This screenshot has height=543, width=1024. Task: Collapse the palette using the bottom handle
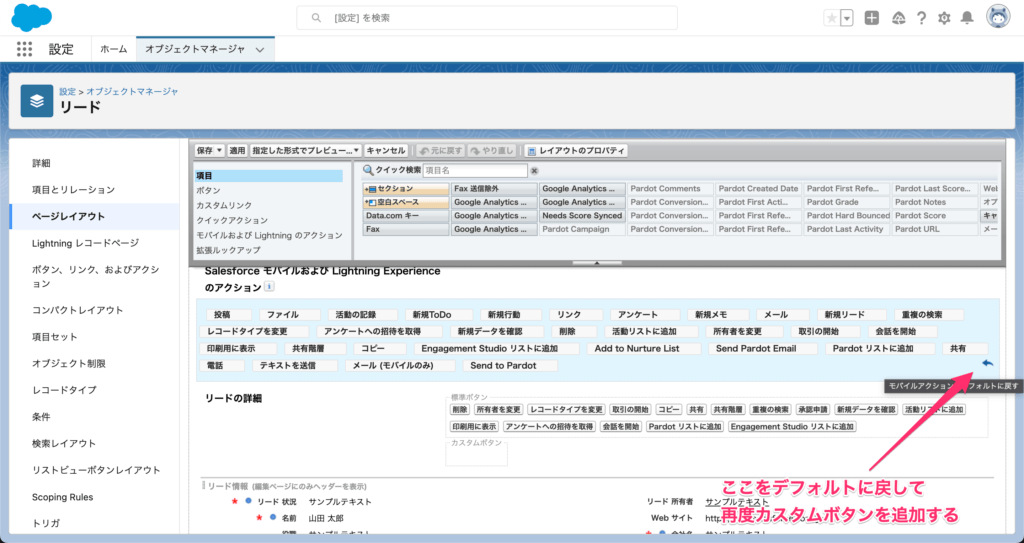coord(596,263)
